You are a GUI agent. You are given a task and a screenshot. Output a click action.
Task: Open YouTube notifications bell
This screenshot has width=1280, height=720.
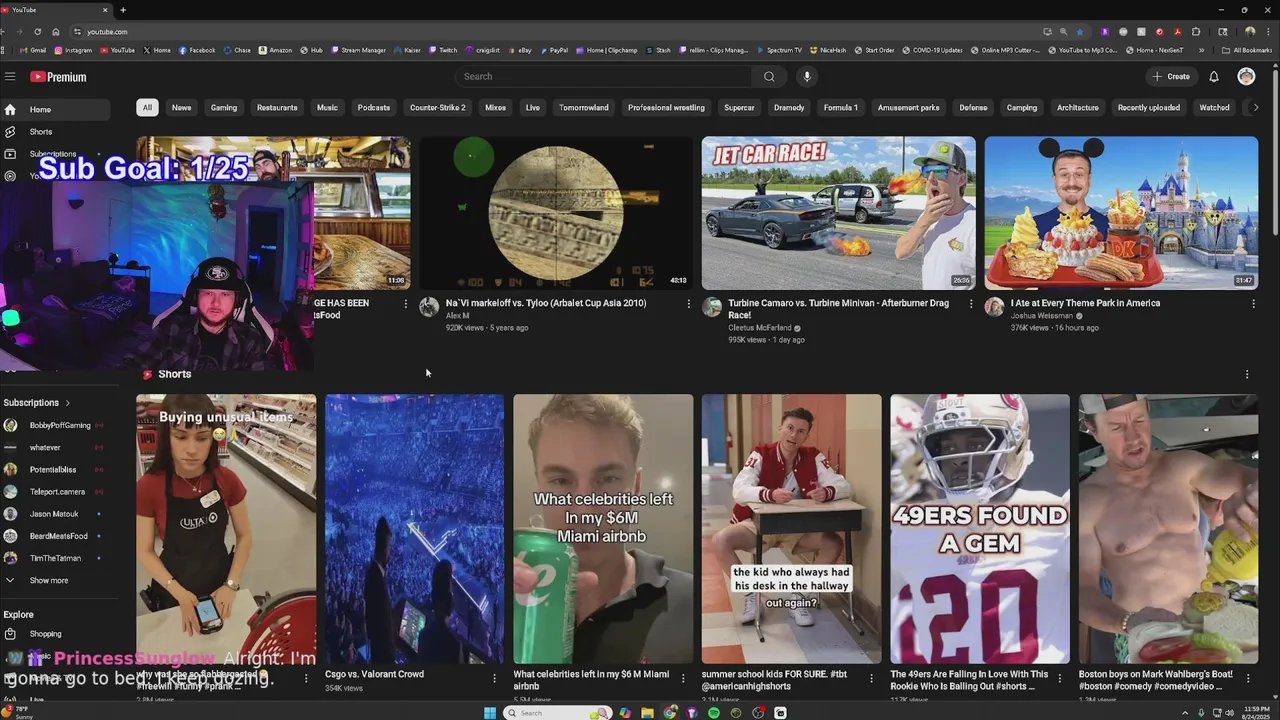point(1214,76)
